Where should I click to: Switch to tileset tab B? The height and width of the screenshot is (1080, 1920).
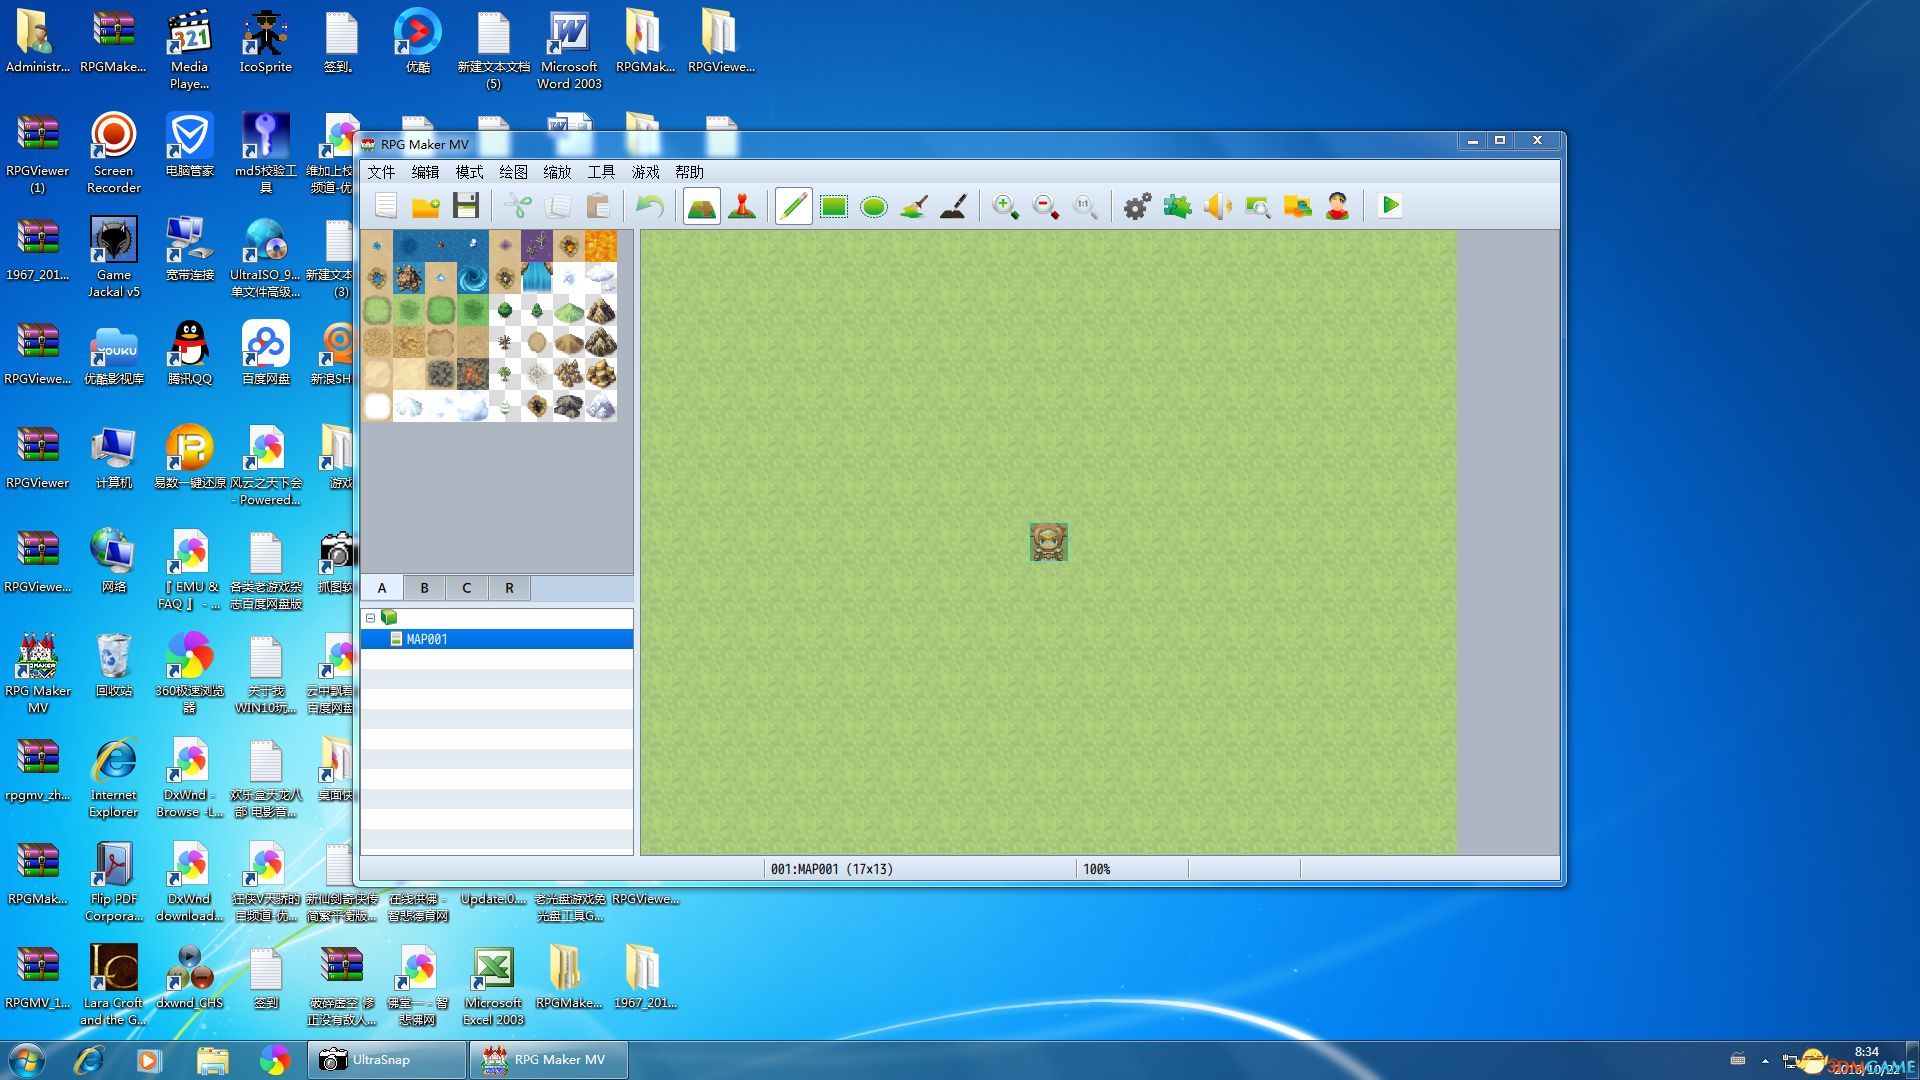424,588
